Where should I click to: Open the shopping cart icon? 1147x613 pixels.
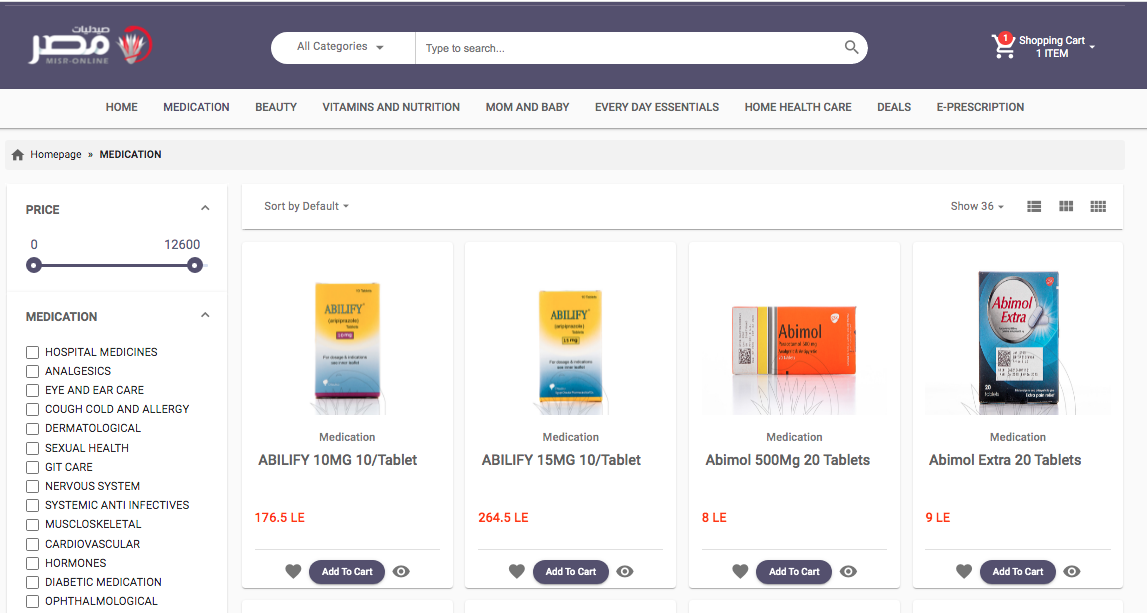click(x=1003, y=46)
